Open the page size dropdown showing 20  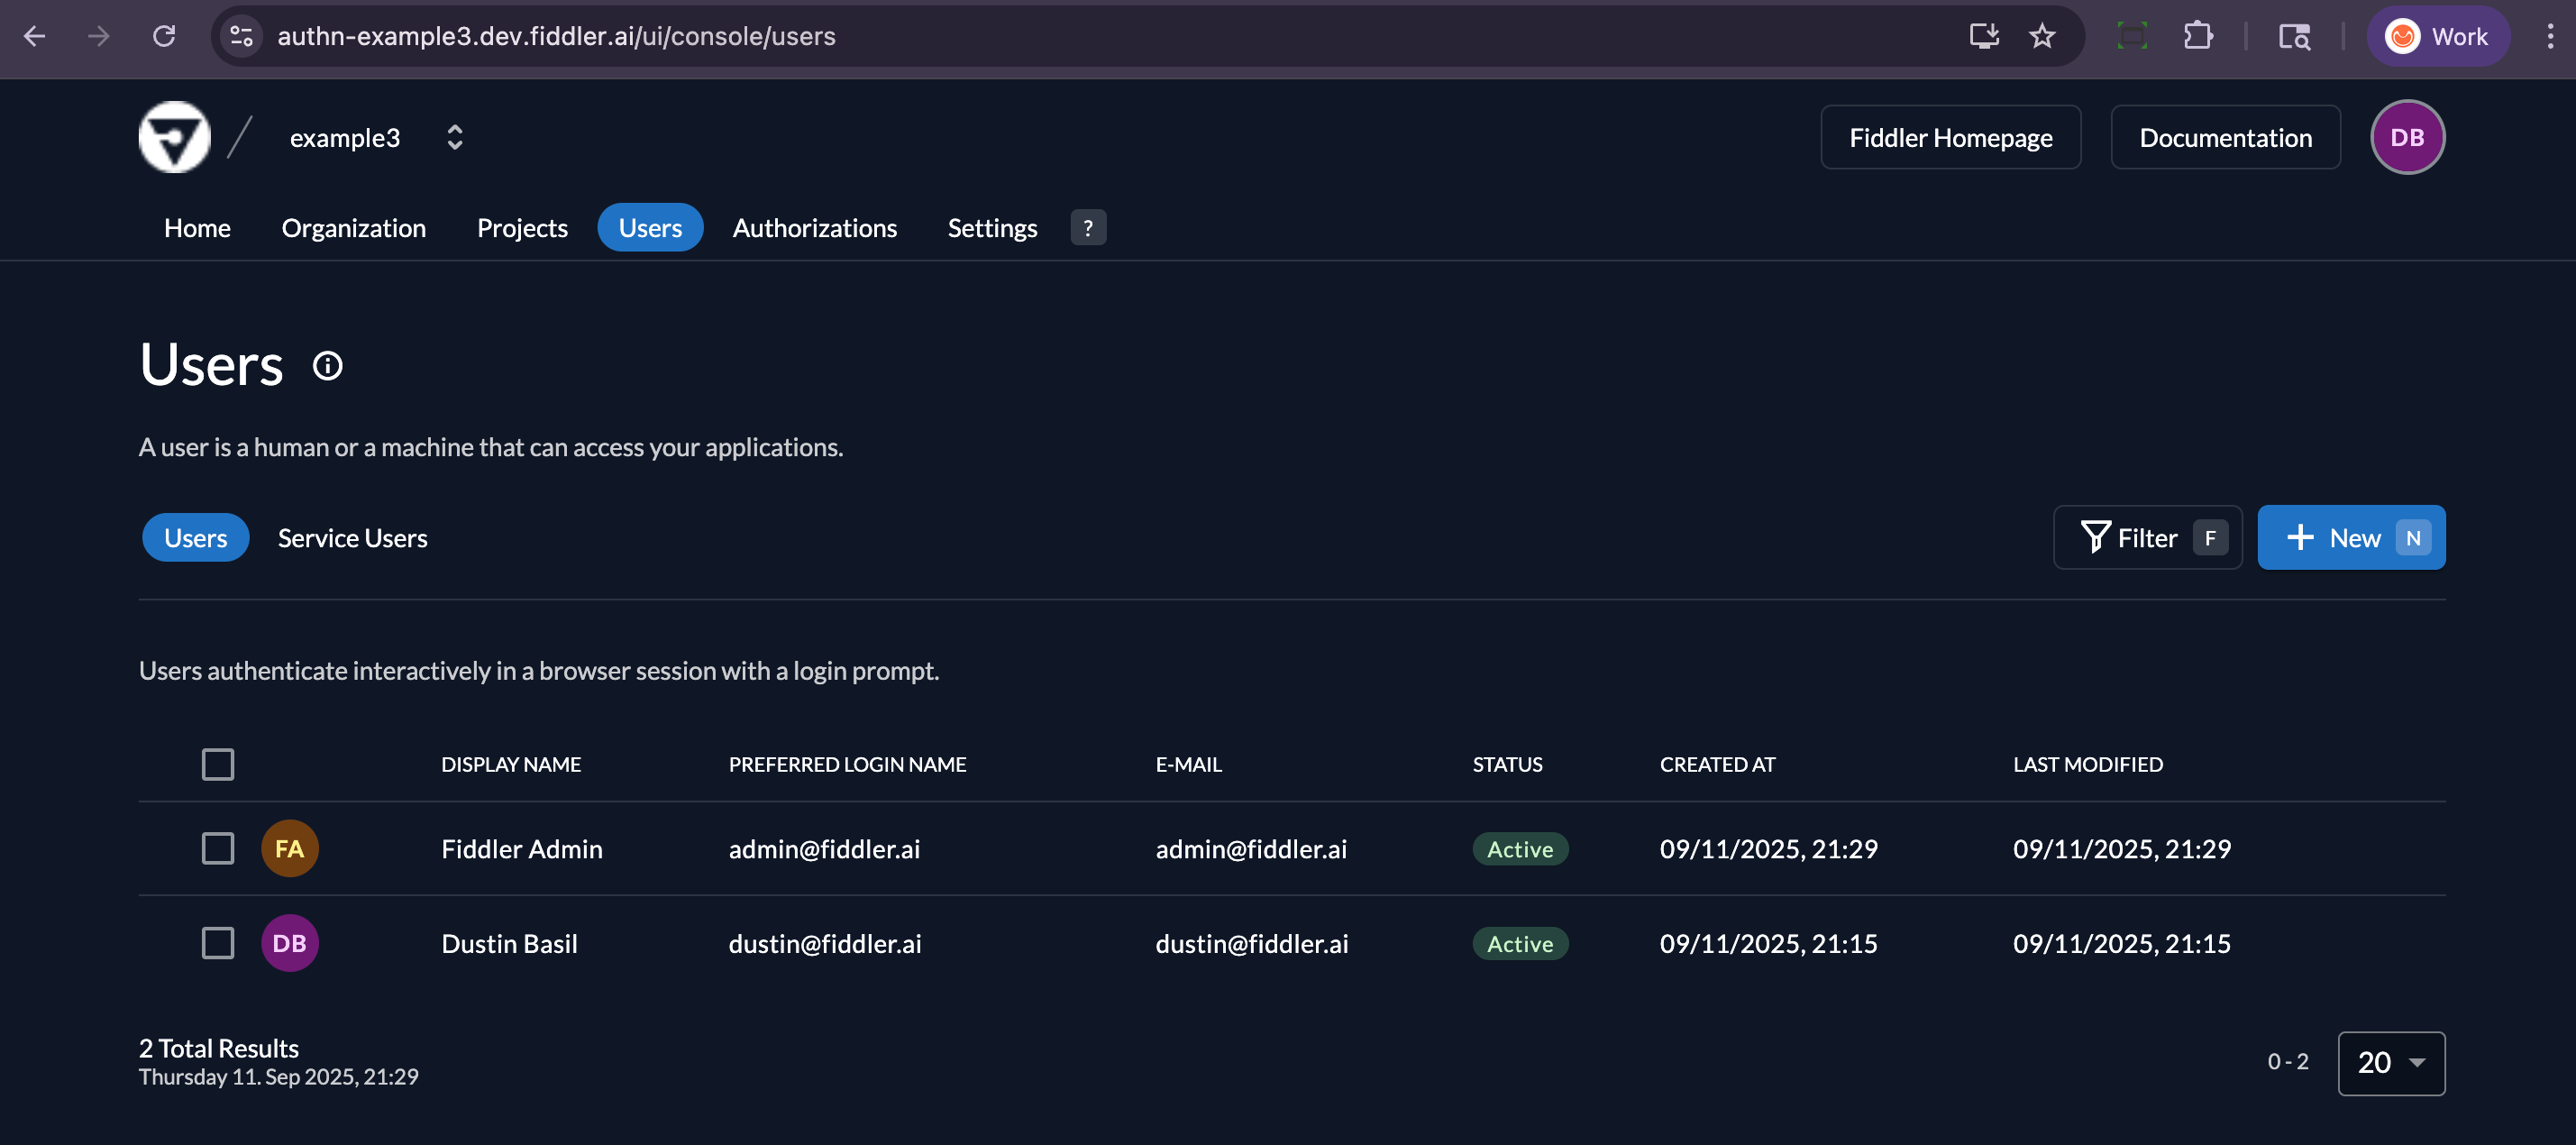pyautogui.click(x=2391, y=1063)
